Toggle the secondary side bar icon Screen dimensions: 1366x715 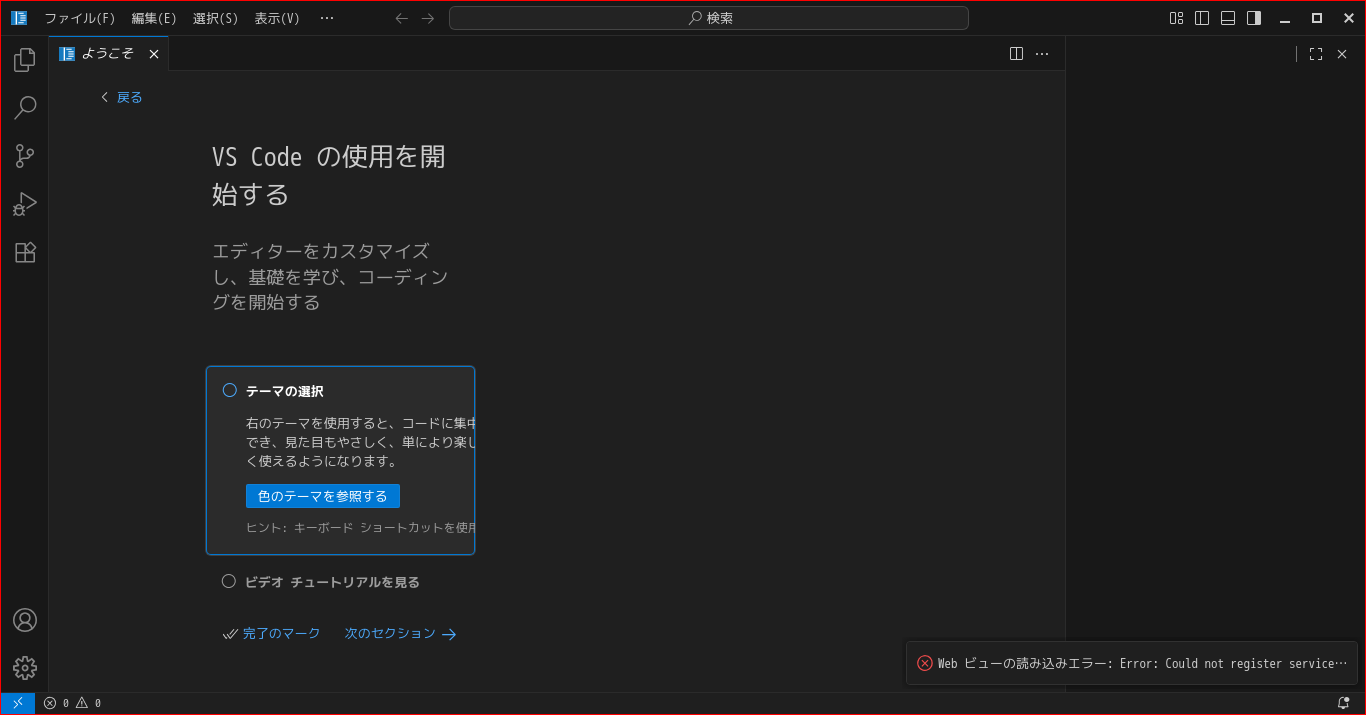(1254, 18)
